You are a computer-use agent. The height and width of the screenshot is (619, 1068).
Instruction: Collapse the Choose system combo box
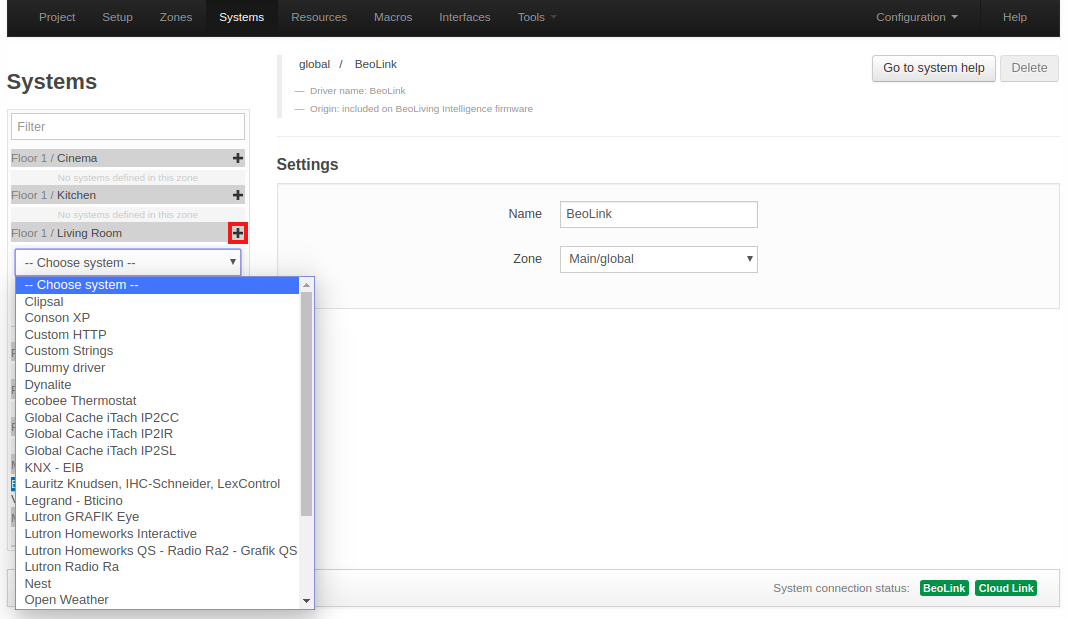click(128, 263)
